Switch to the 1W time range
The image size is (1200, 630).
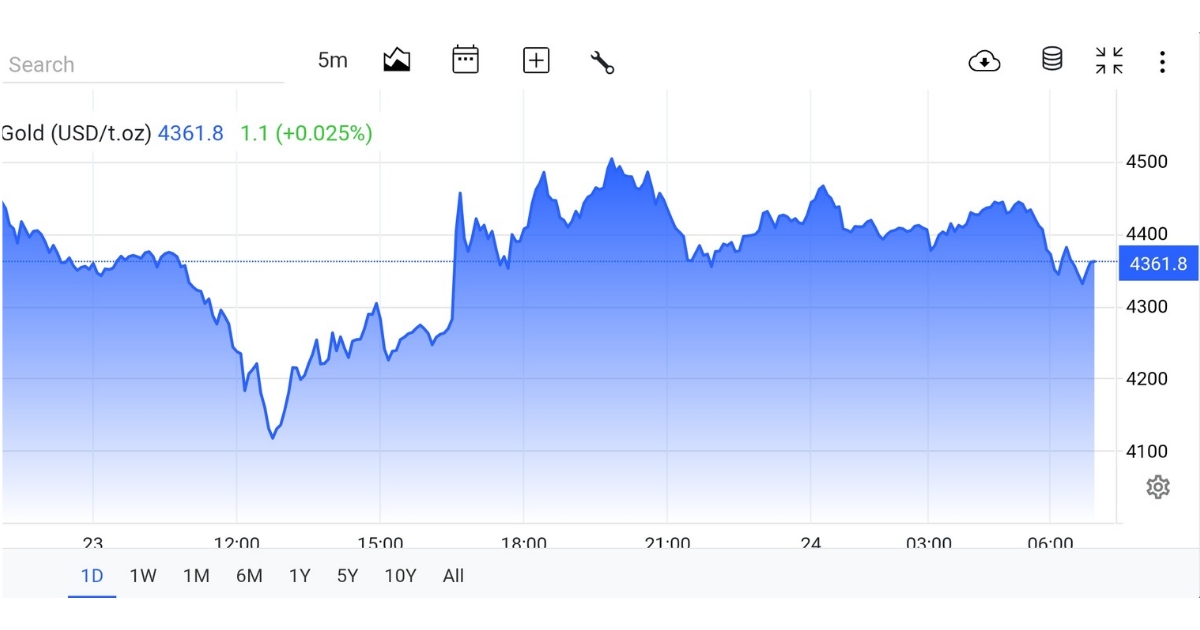click(143, 576)
